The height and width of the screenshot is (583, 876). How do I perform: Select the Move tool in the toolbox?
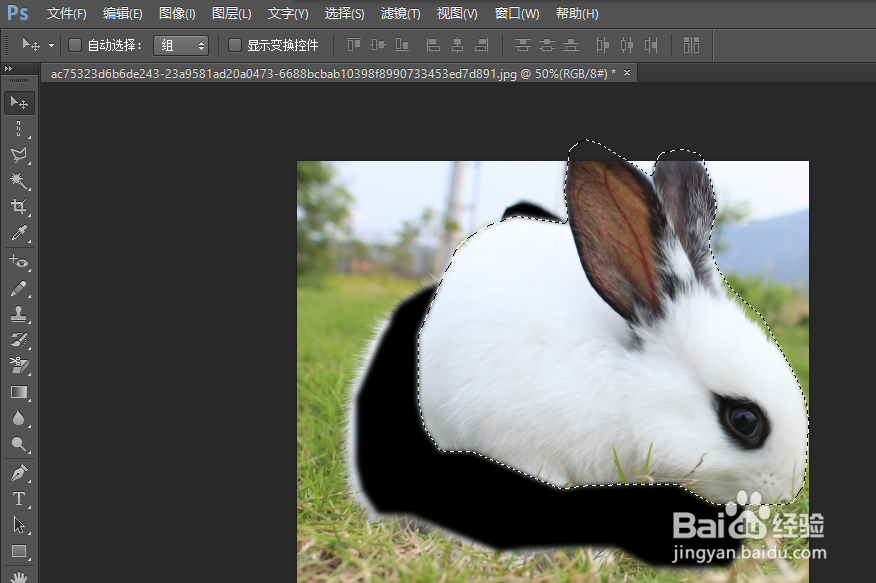pyautogui.click(x=19, y=103)
